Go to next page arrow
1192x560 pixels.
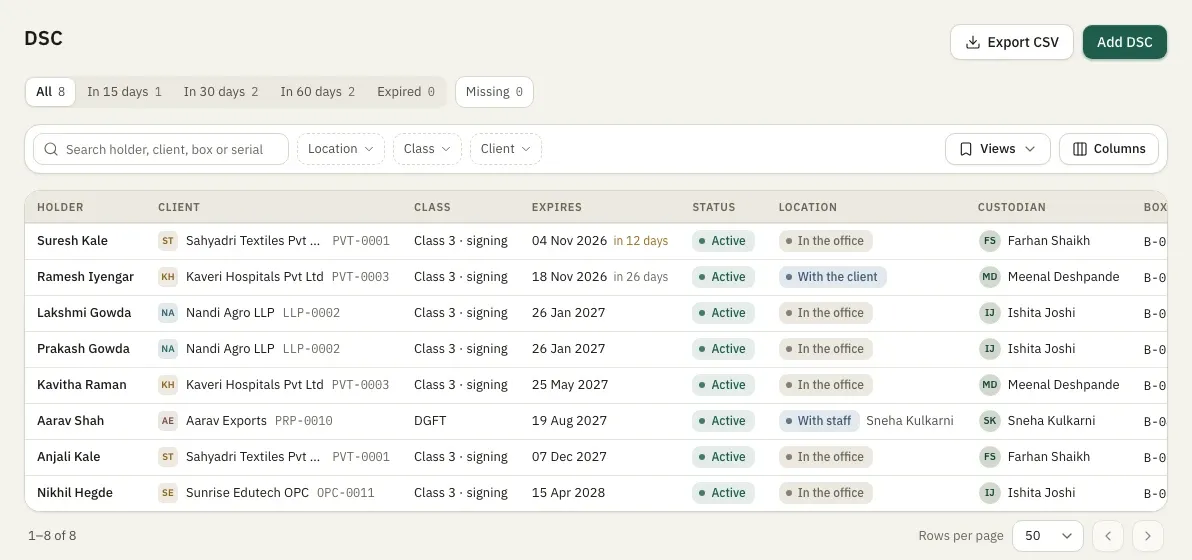coord(1148,536)
